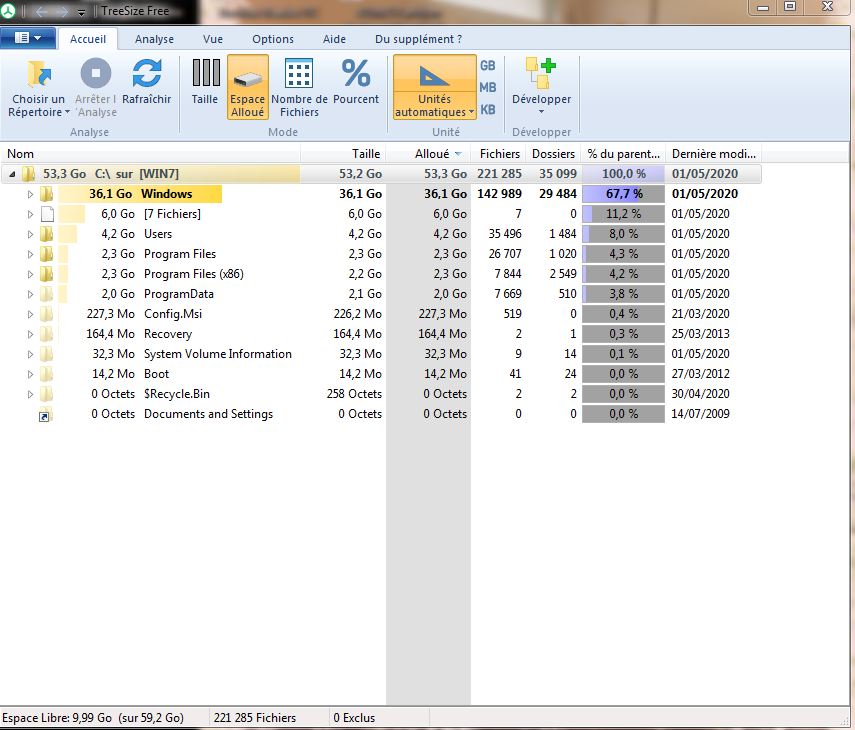Screen dimensions: 855x730
Task: Go back with the title bar arrow
Action: pos(41,11)
